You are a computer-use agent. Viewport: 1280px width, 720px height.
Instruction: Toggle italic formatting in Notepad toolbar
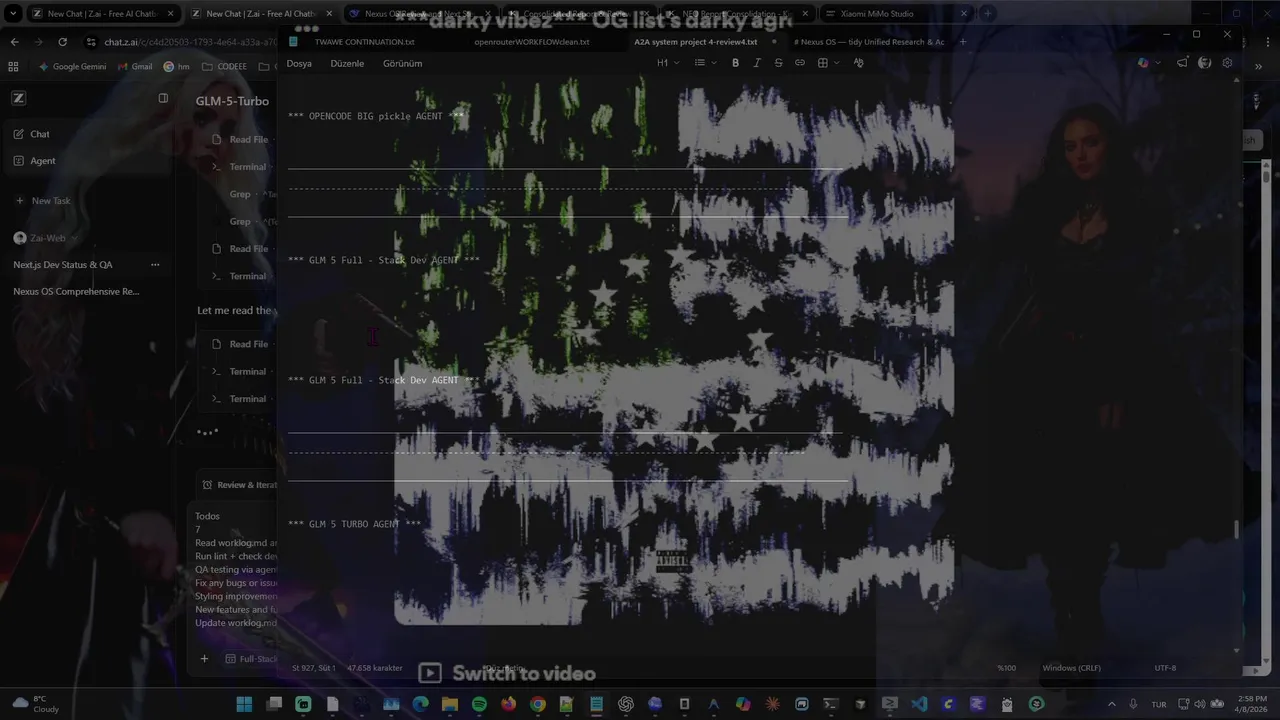[x=757, y=63]
